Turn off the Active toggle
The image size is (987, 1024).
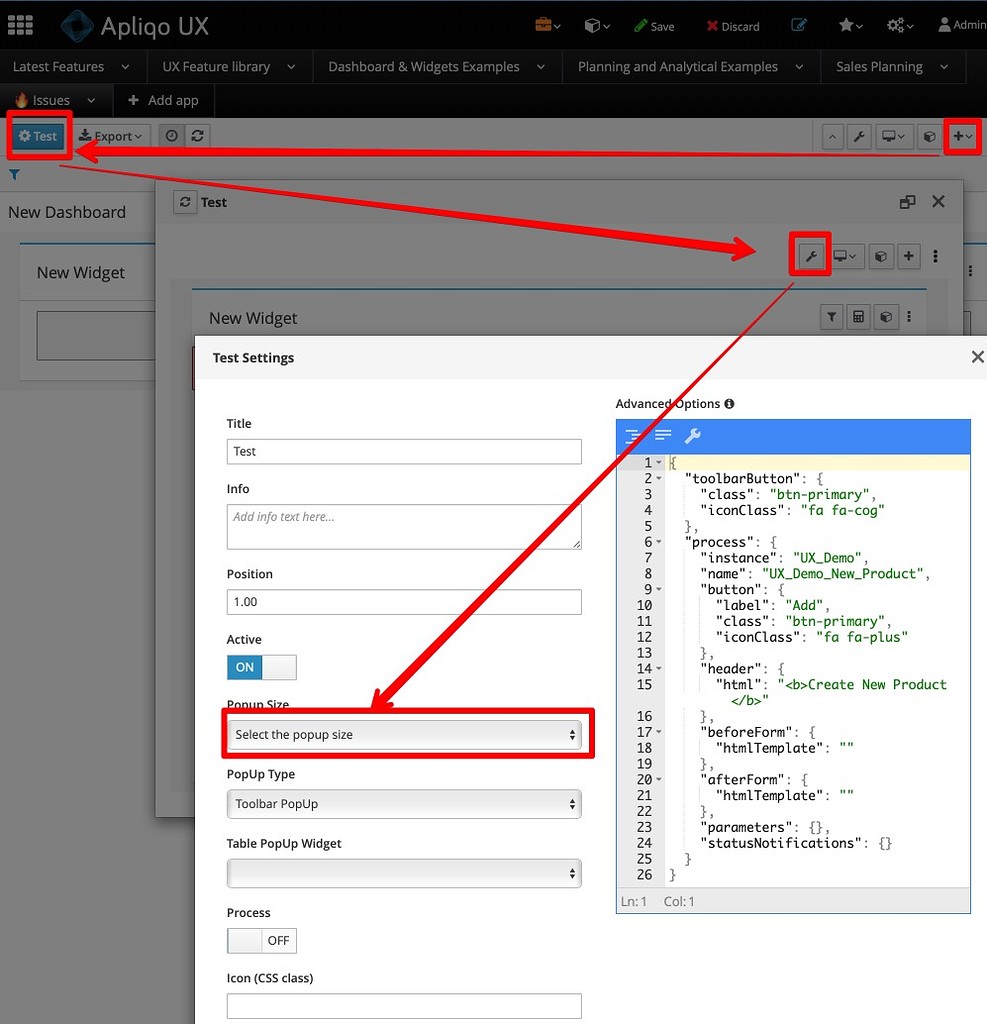[x=261, y=667]
